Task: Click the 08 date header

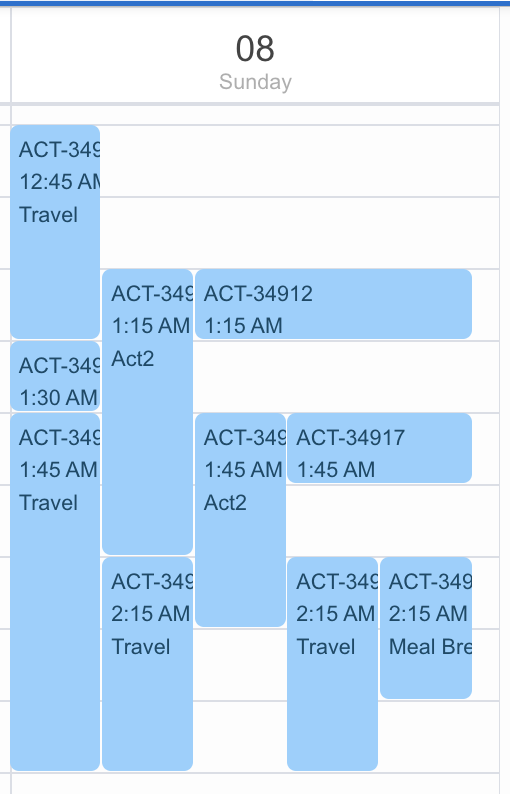Action: coord(255,49)
